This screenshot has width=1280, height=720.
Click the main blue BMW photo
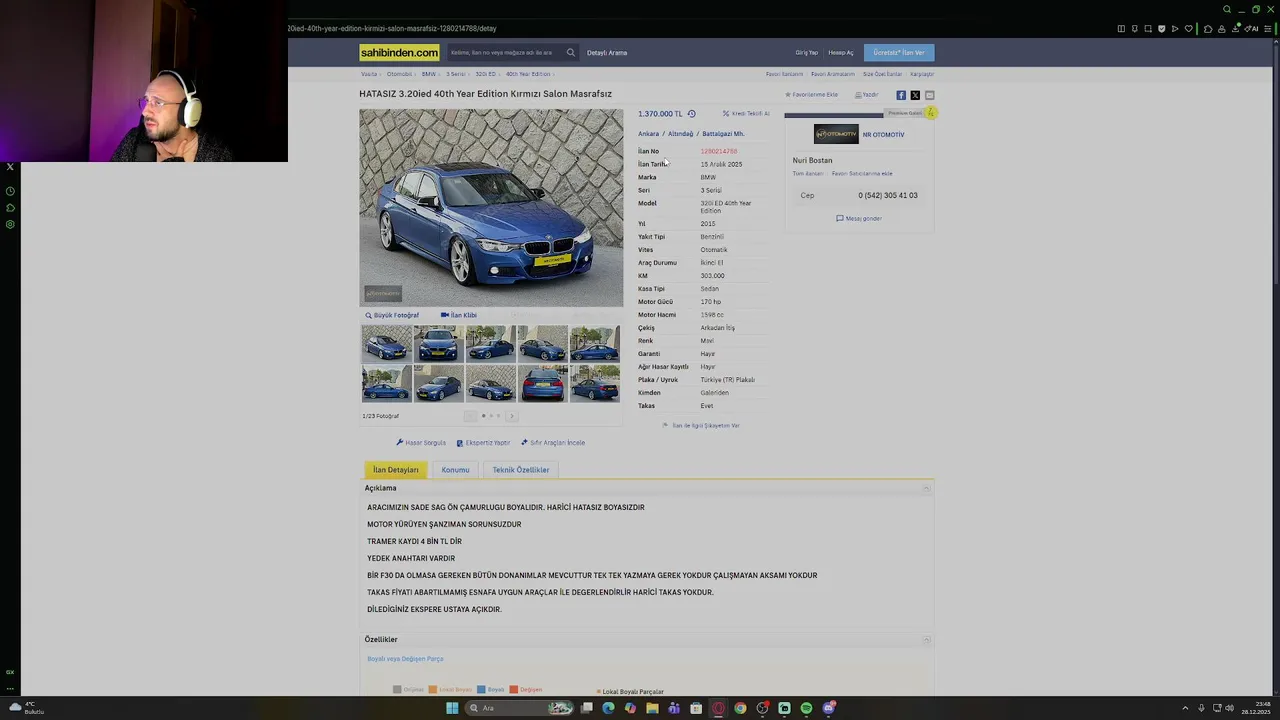point(491,207)
